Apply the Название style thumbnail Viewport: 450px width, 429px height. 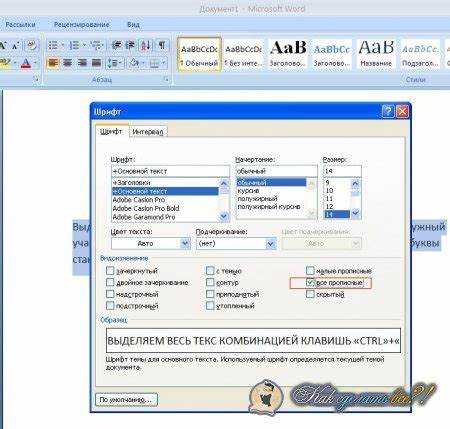coord(376,53)
